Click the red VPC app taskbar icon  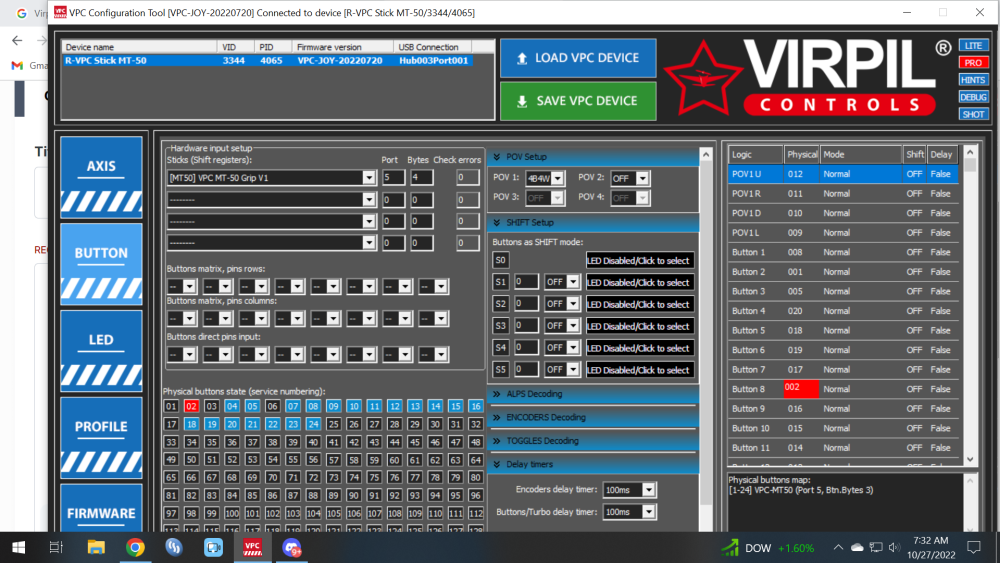coord(253,547)
